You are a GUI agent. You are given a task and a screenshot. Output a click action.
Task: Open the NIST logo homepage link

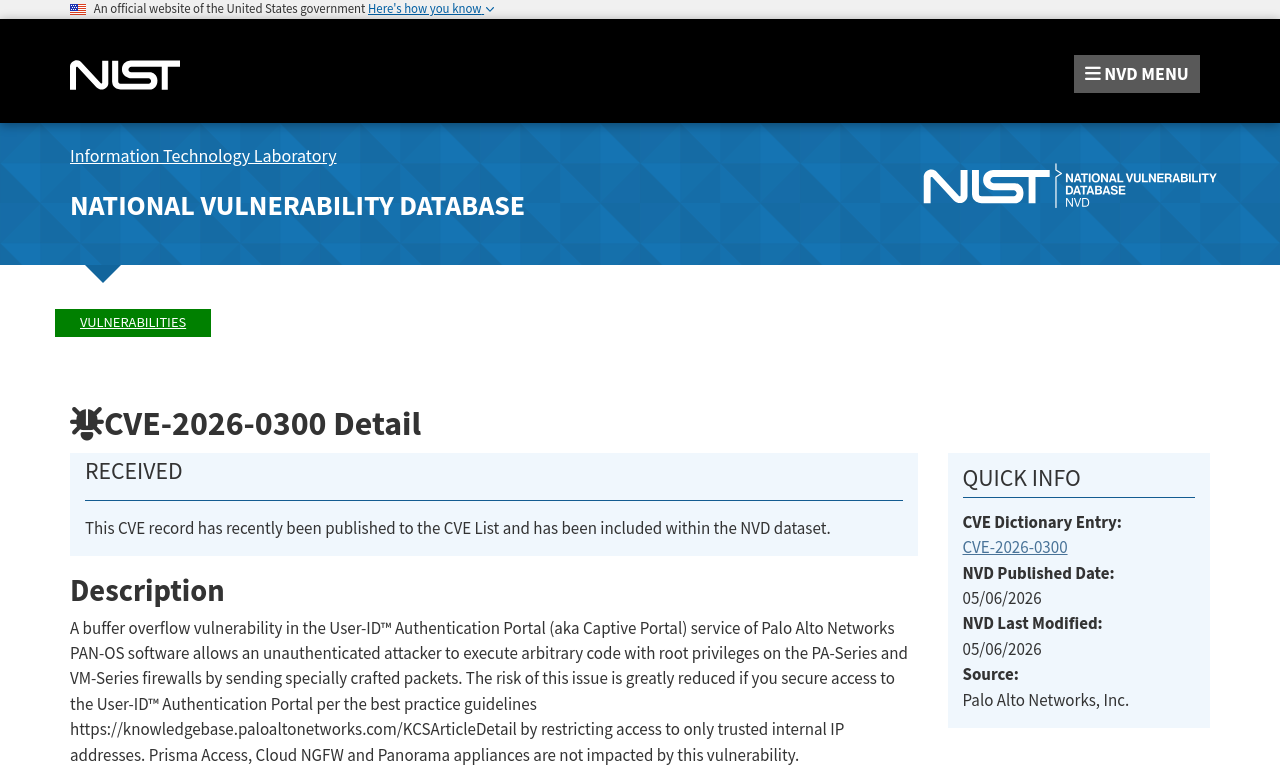(125, 75)
